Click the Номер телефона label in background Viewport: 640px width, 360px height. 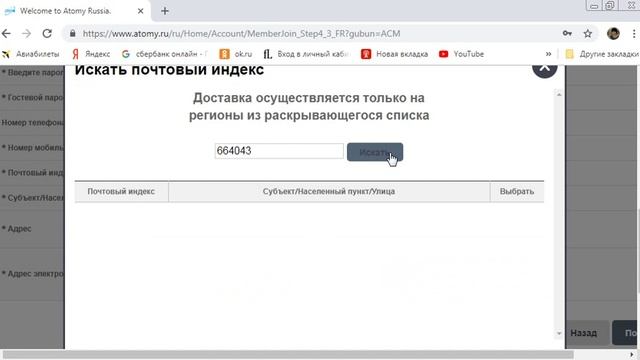click(33, 122)
